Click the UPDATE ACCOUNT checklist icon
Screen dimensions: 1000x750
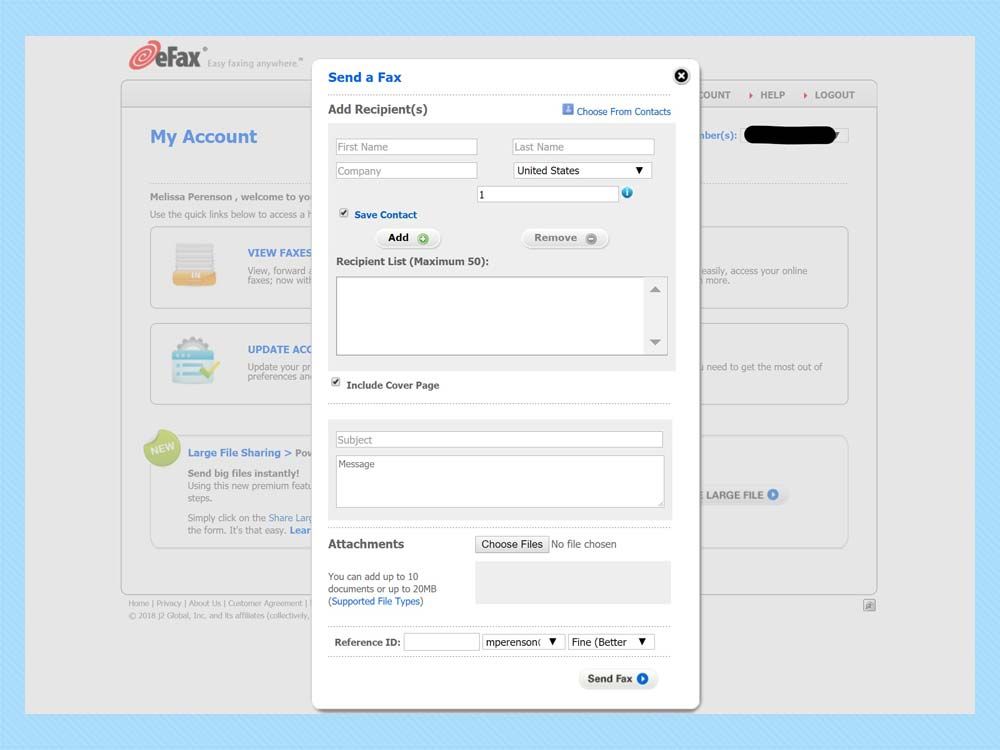pos(193,364)
